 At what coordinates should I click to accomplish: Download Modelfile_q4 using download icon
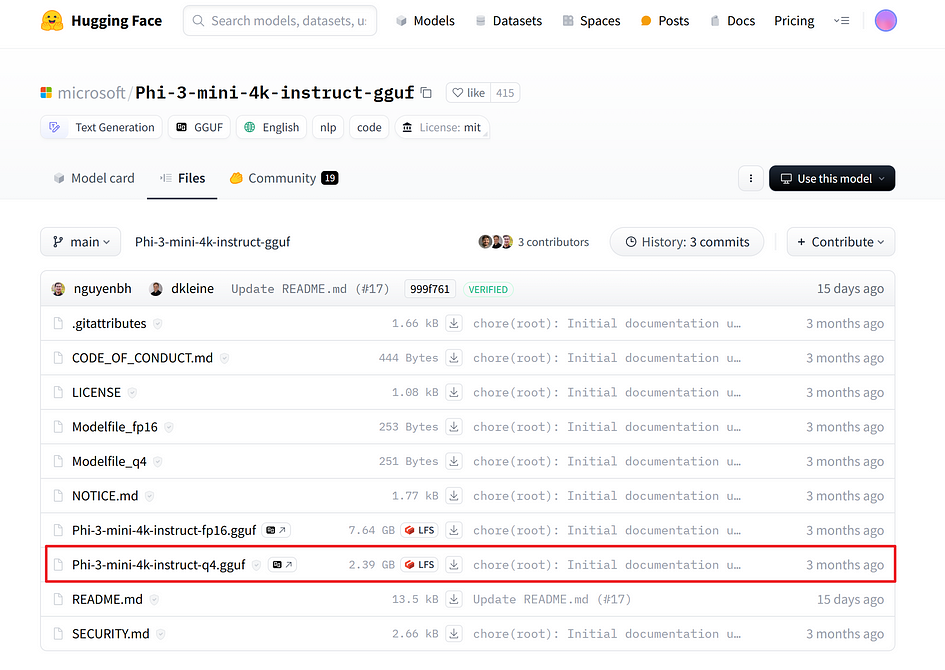(454, 461)
